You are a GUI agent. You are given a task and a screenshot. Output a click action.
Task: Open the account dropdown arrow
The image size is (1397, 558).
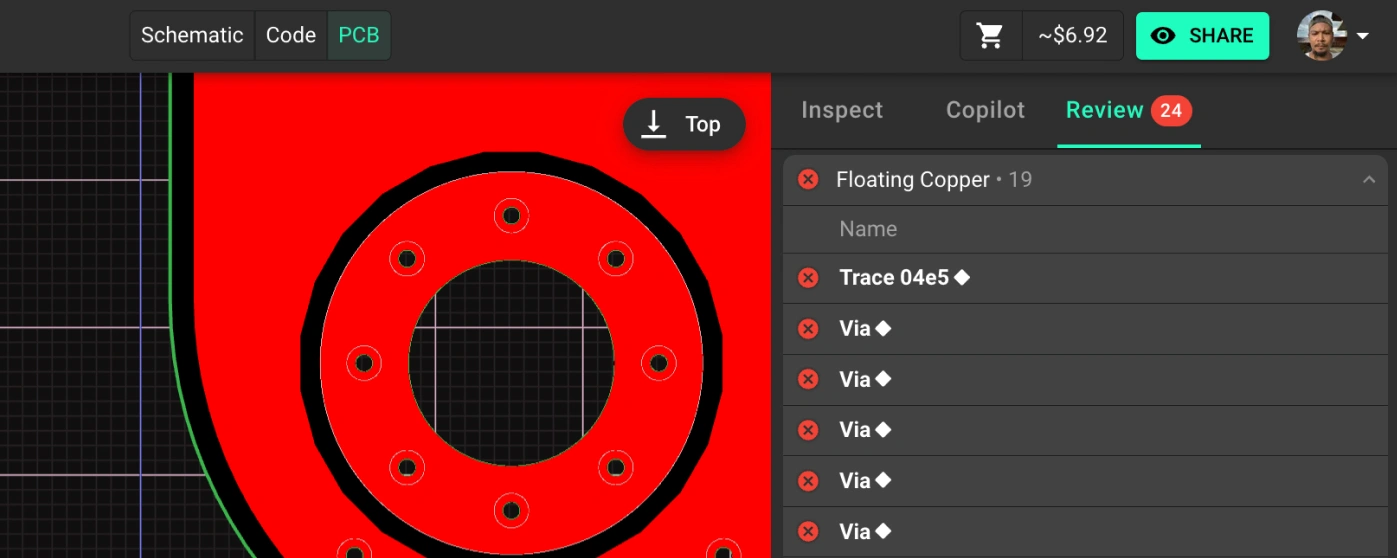[1363, 37]
